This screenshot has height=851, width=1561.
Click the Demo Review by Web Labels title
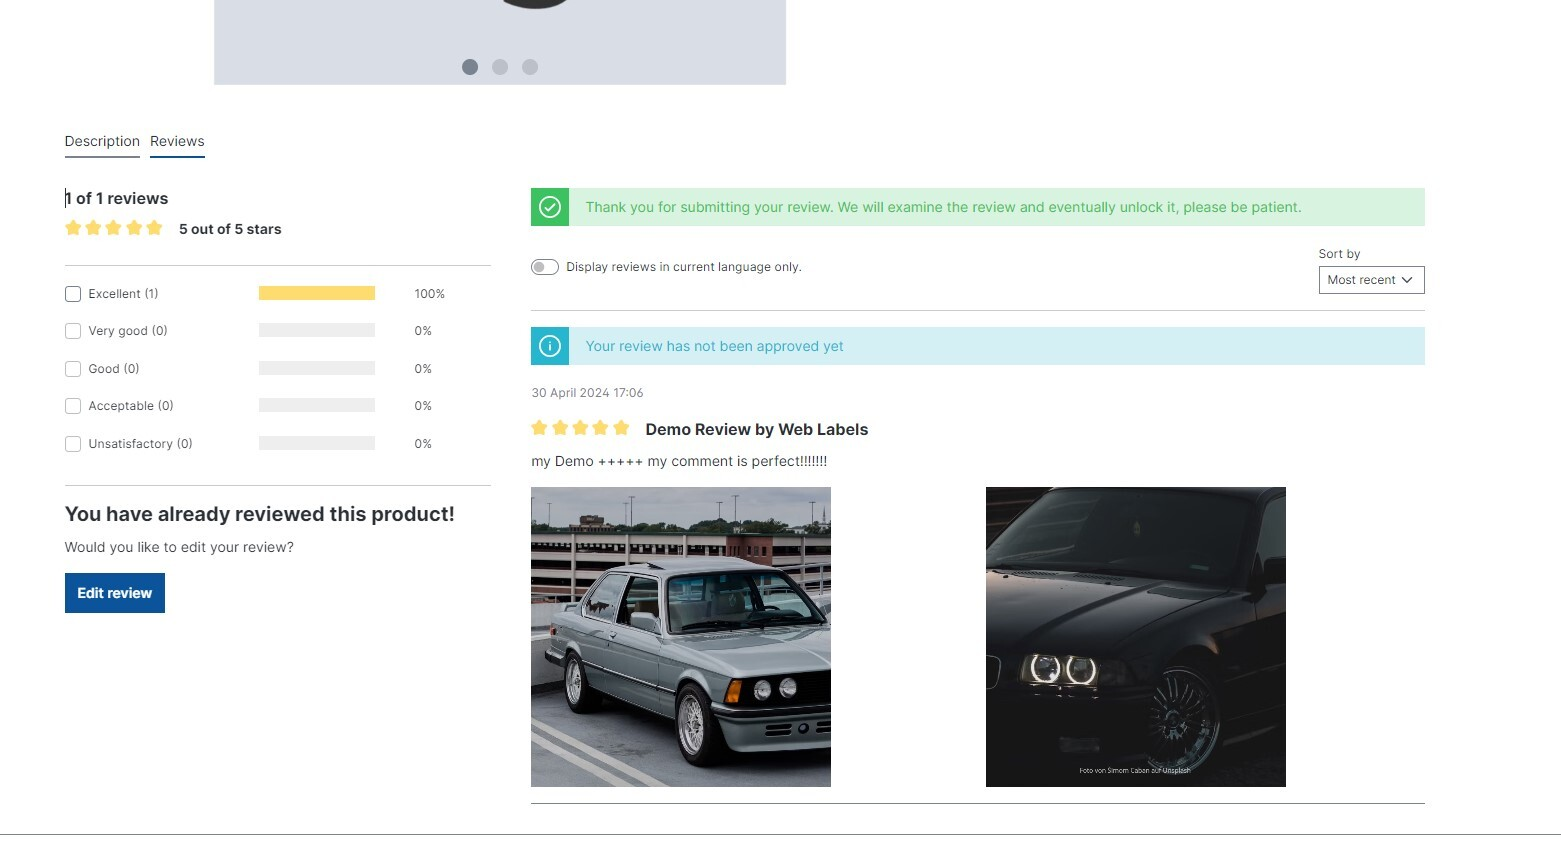pos(756,429)
